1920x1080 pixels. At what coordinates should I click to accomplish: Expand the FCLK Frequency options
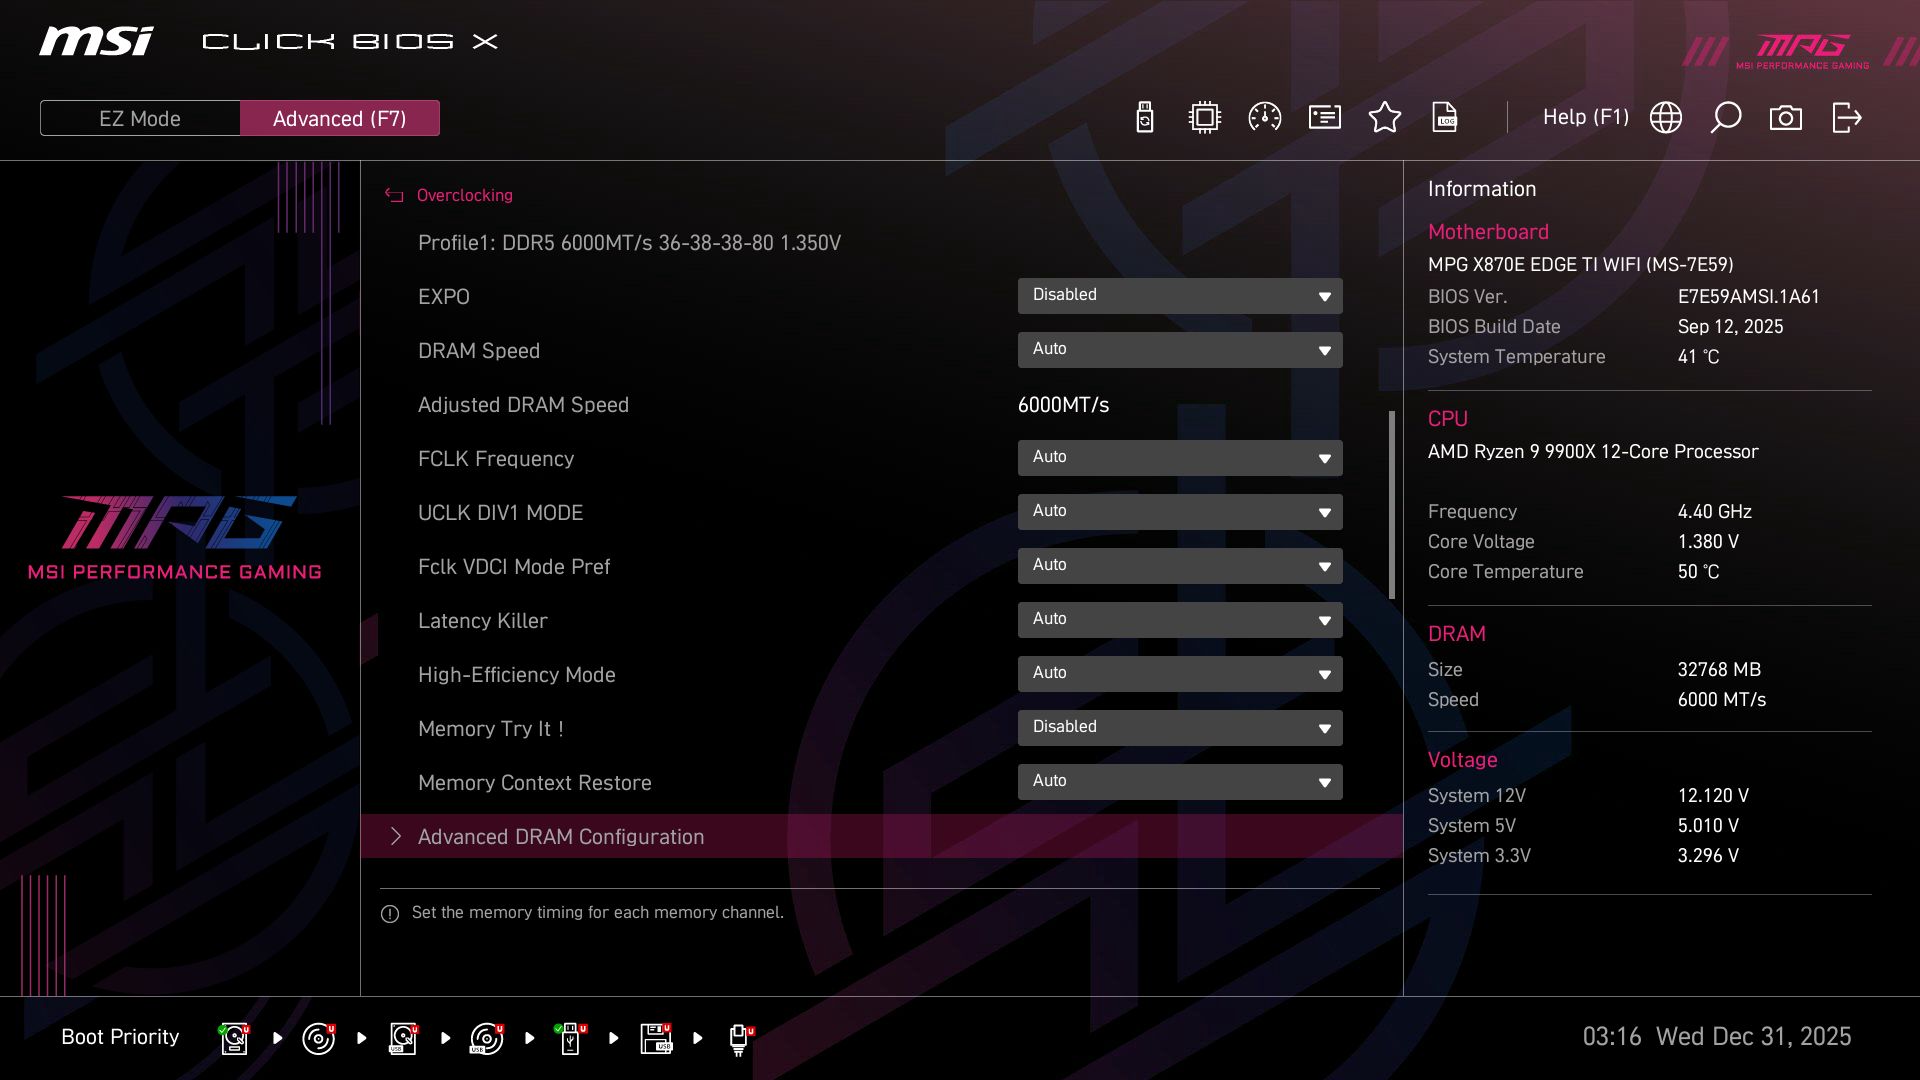(x=1180, y=458)
